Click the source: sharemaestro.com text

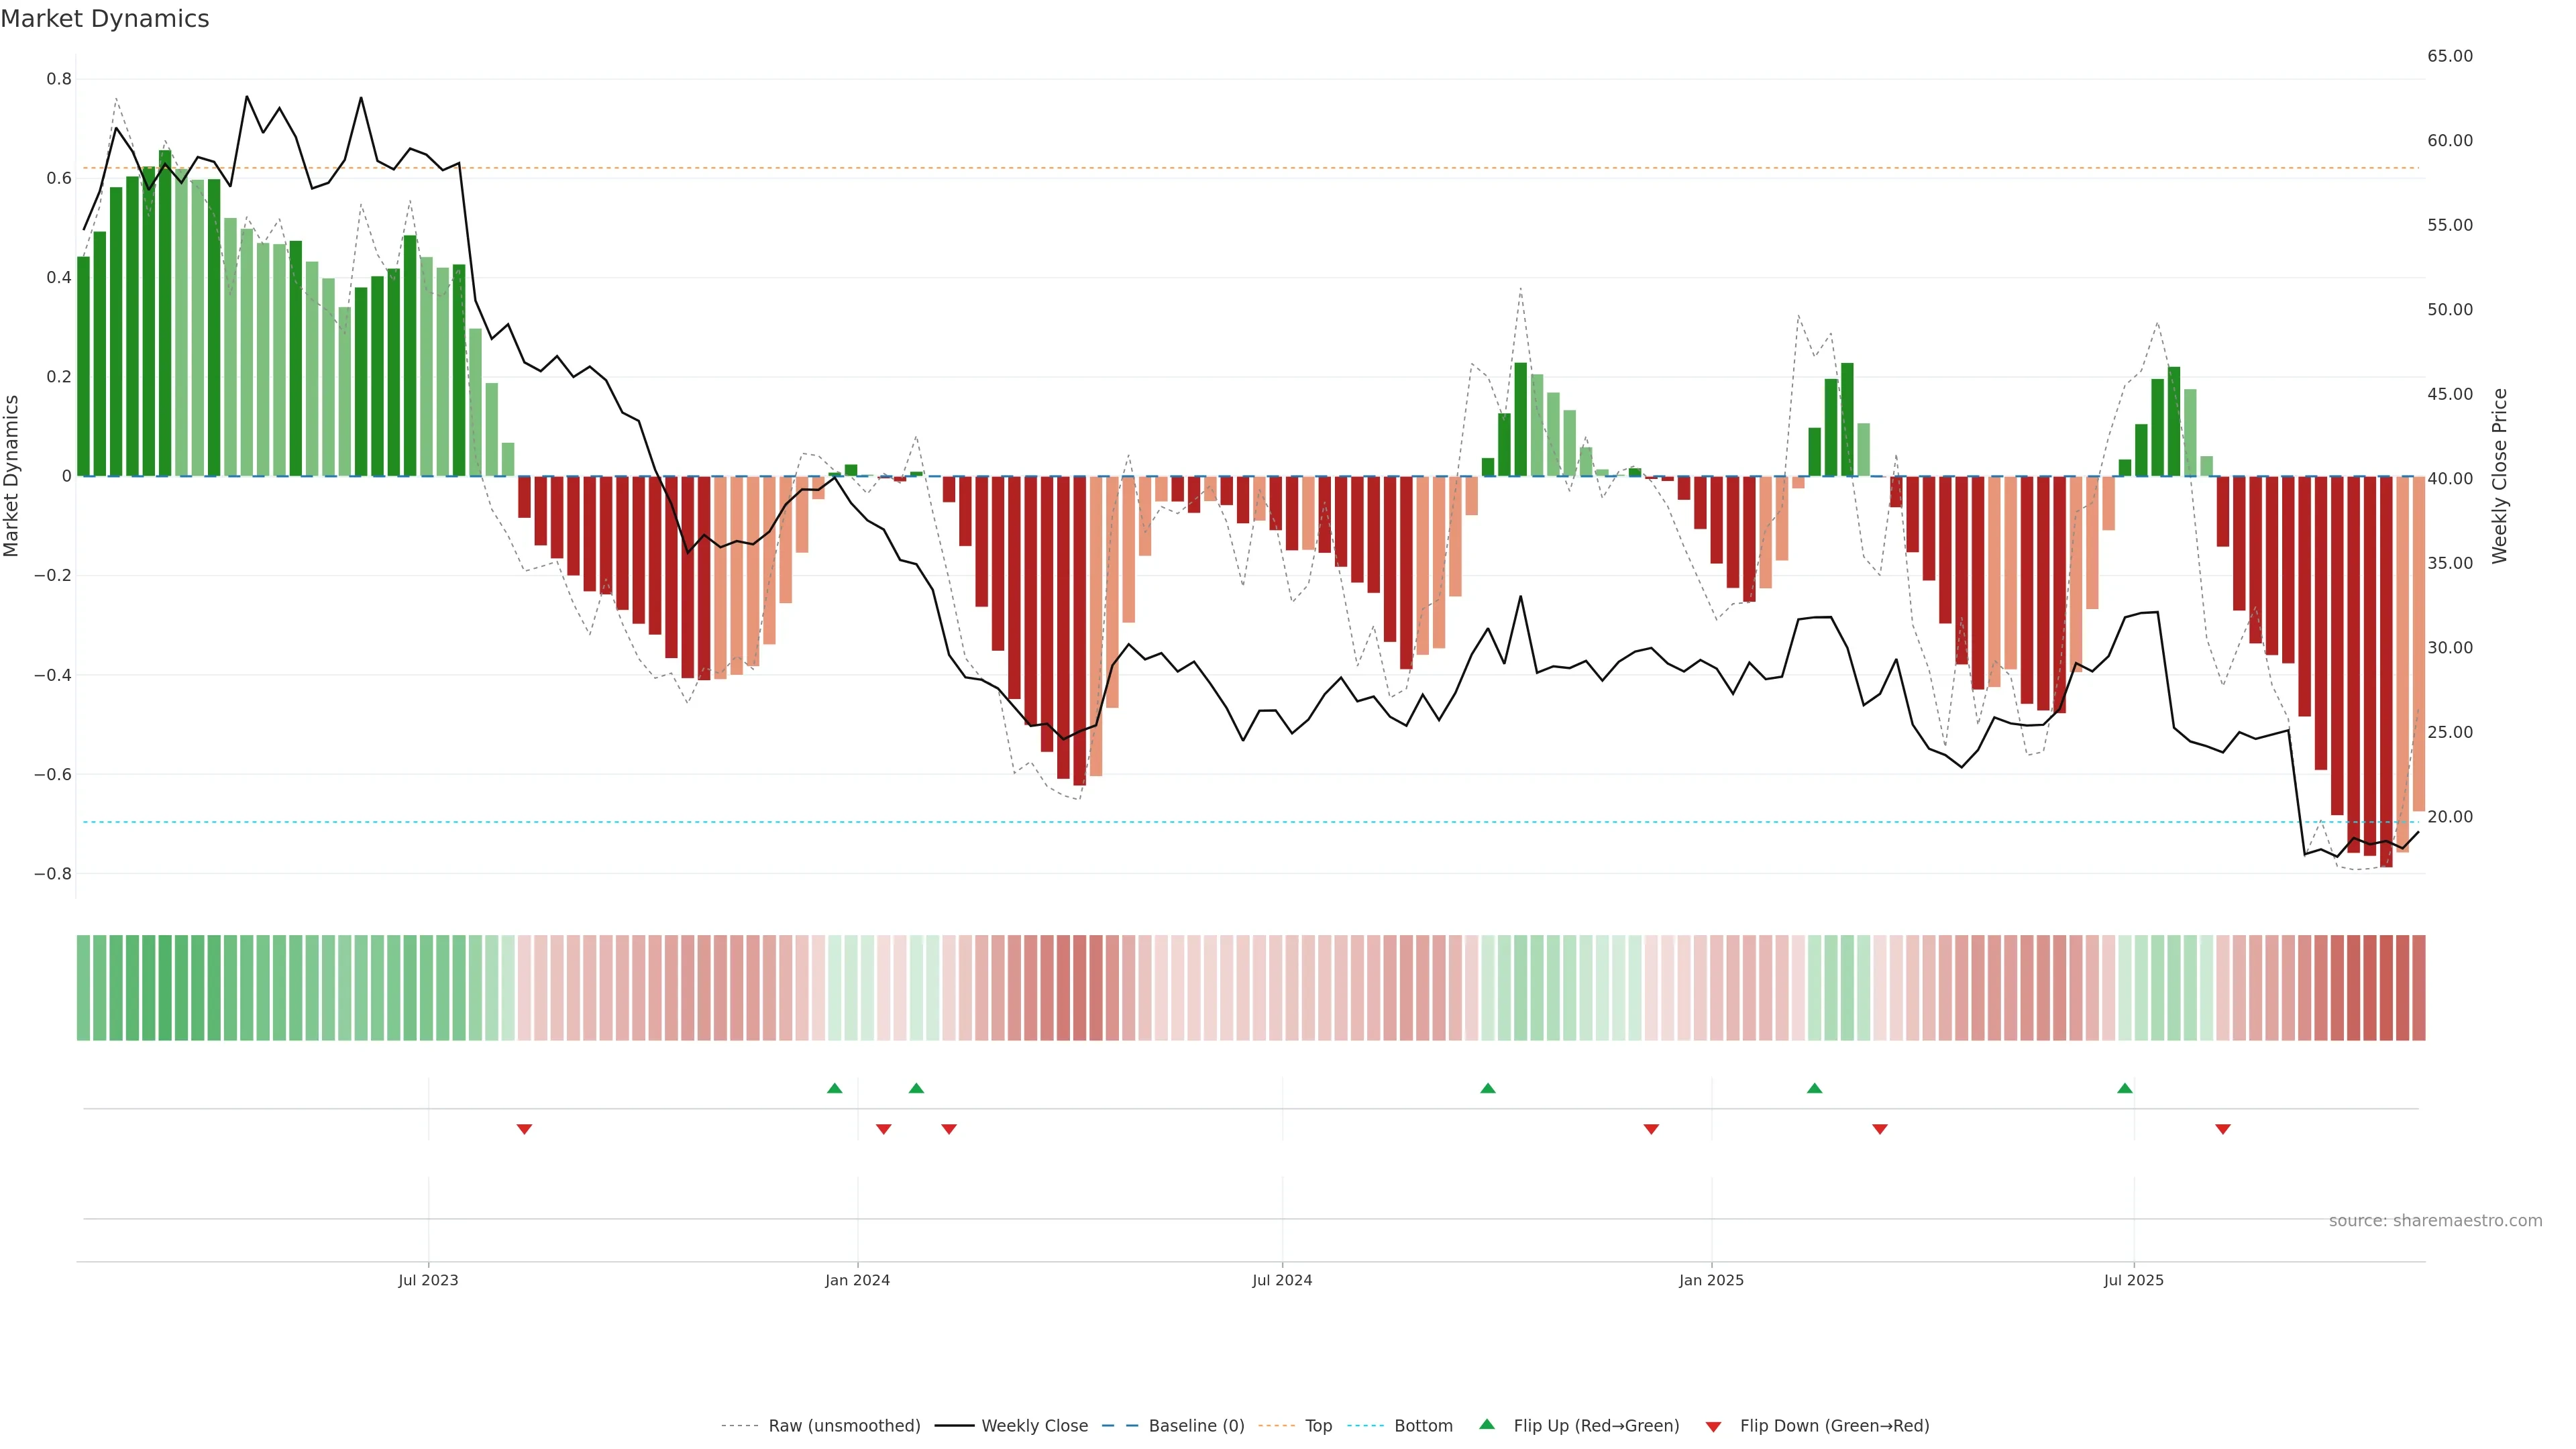2435,1221
